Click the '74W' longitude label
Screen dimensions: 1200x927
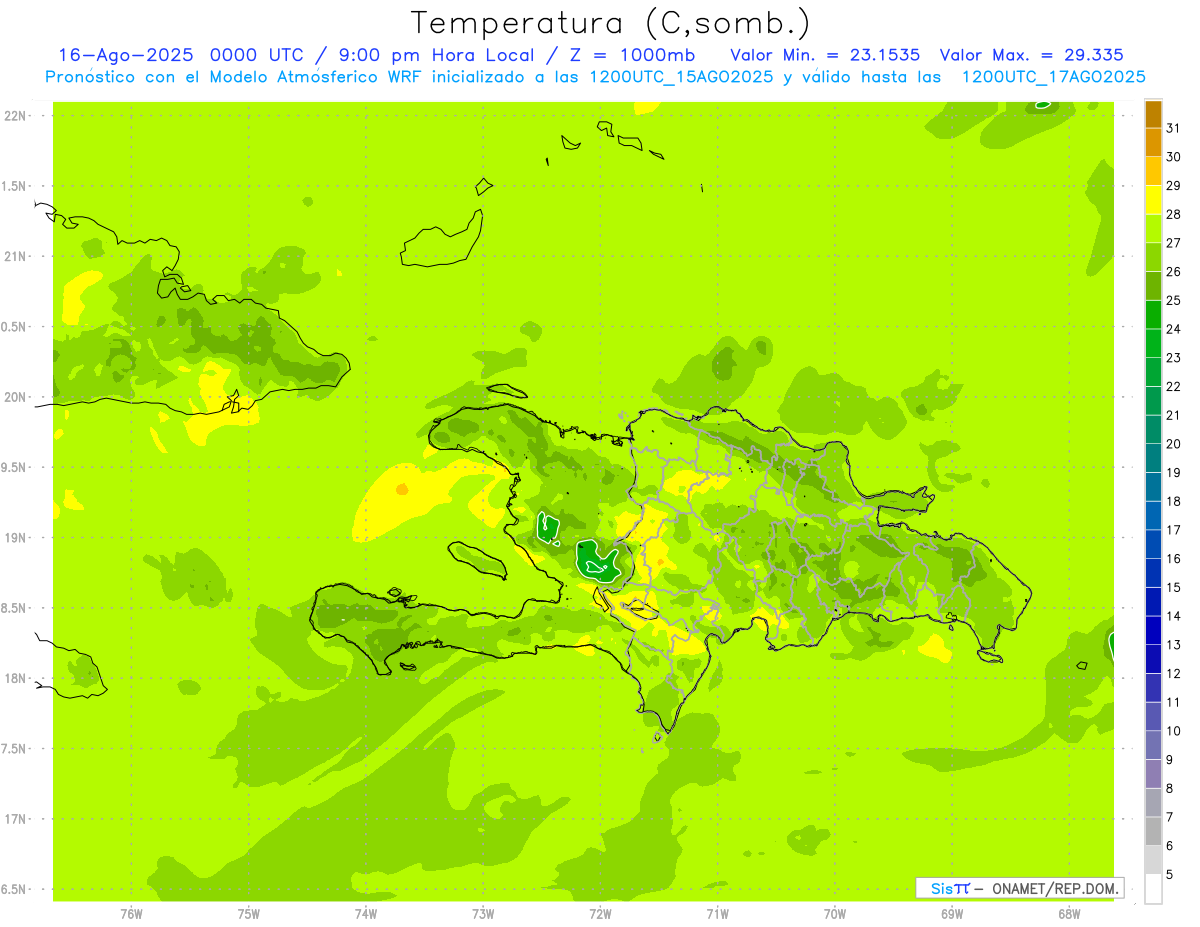pyautogui.click(x=365, y=914)
